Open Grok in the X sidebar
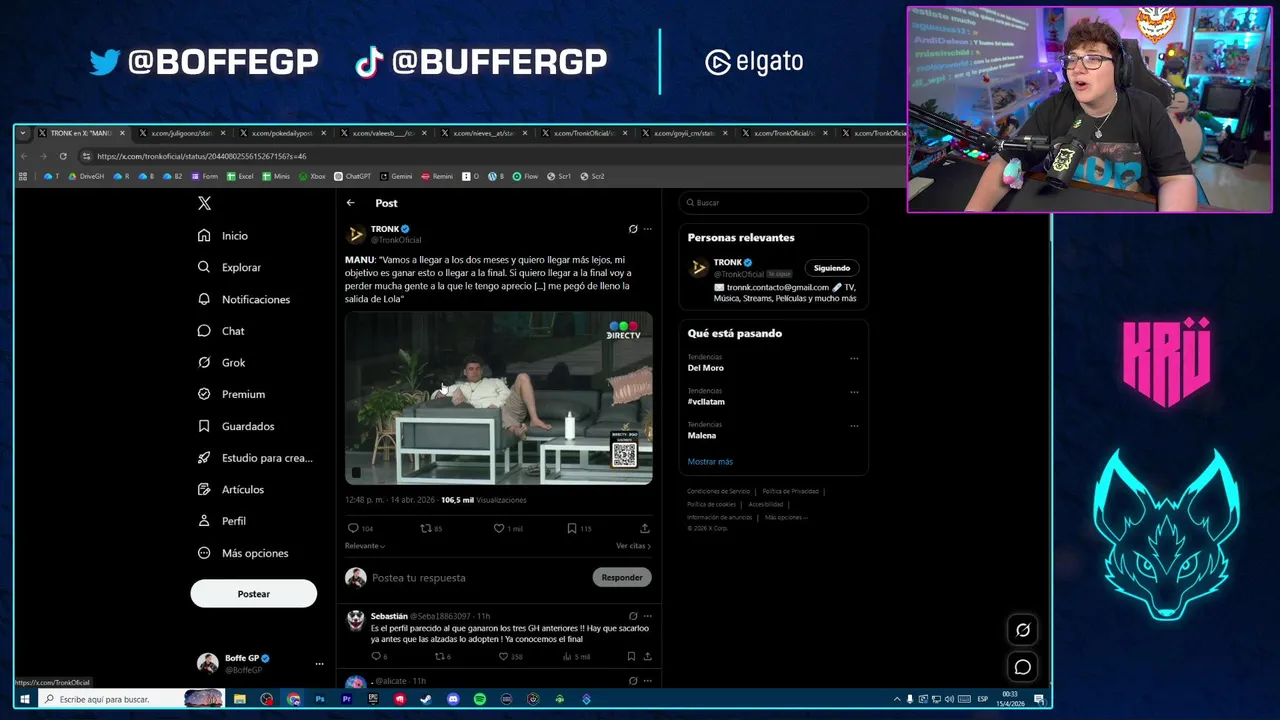The image size is (1280, 720). click(x=222, y=363)
